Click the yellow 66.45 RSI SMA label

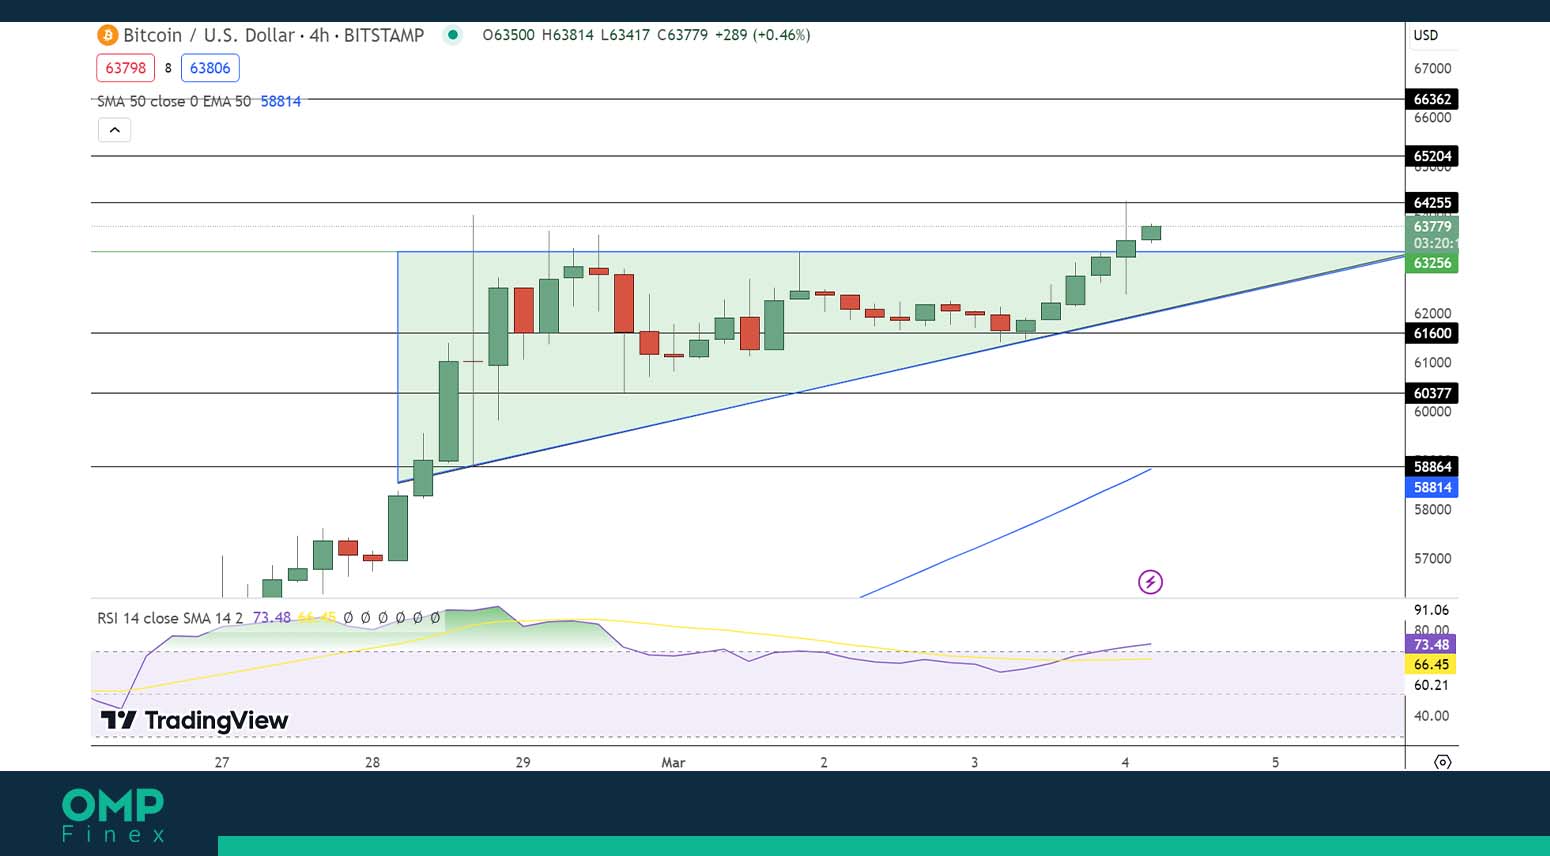(1431, 665)
